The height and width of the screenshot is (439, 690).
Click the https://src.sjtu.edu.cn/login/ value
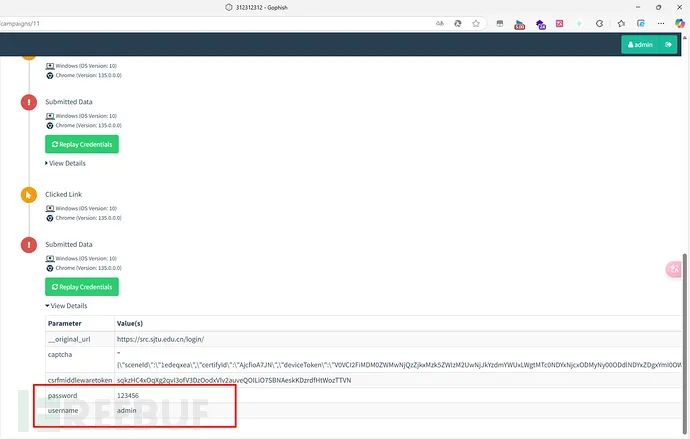pyautogui.click(x=160, y=339)
